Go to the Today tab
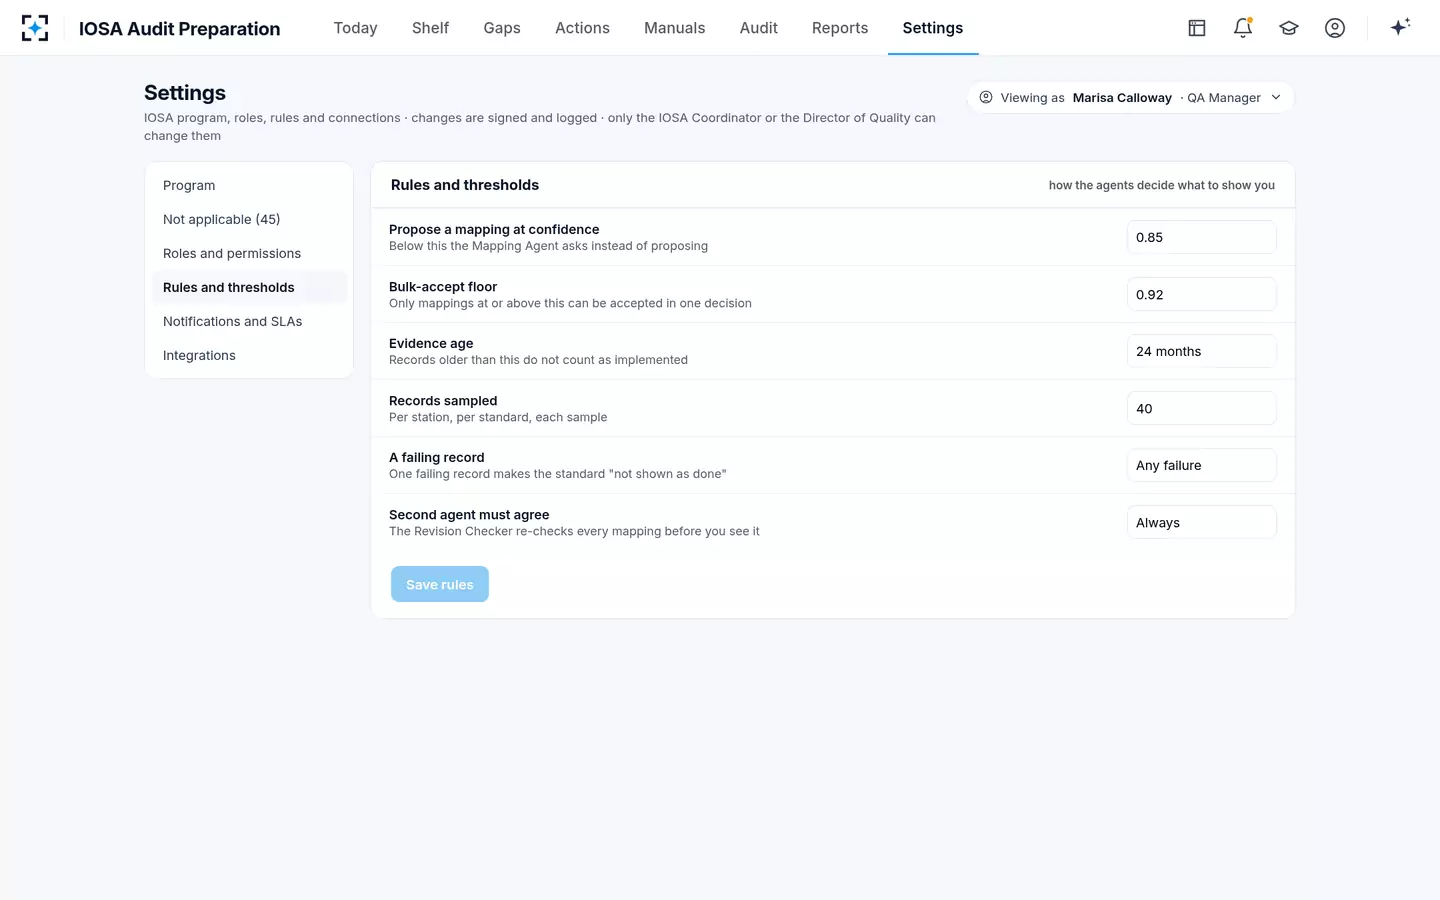Screen dimensions: 1440x900 pyautogui.click(x=355, y=28)
